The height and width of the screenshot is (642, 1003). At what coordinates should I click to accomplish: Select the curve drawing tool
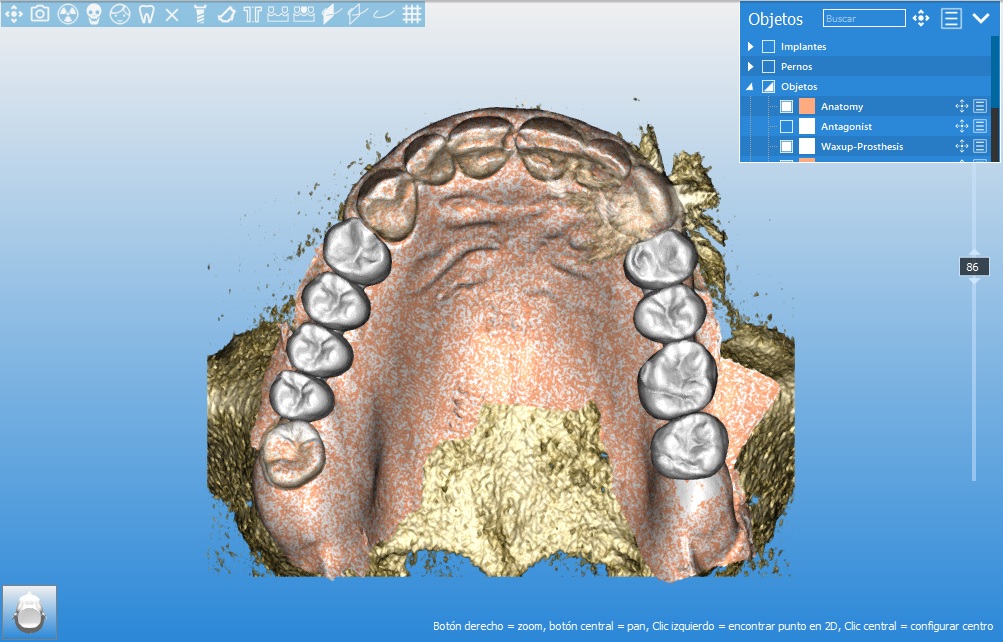[383, 13]
